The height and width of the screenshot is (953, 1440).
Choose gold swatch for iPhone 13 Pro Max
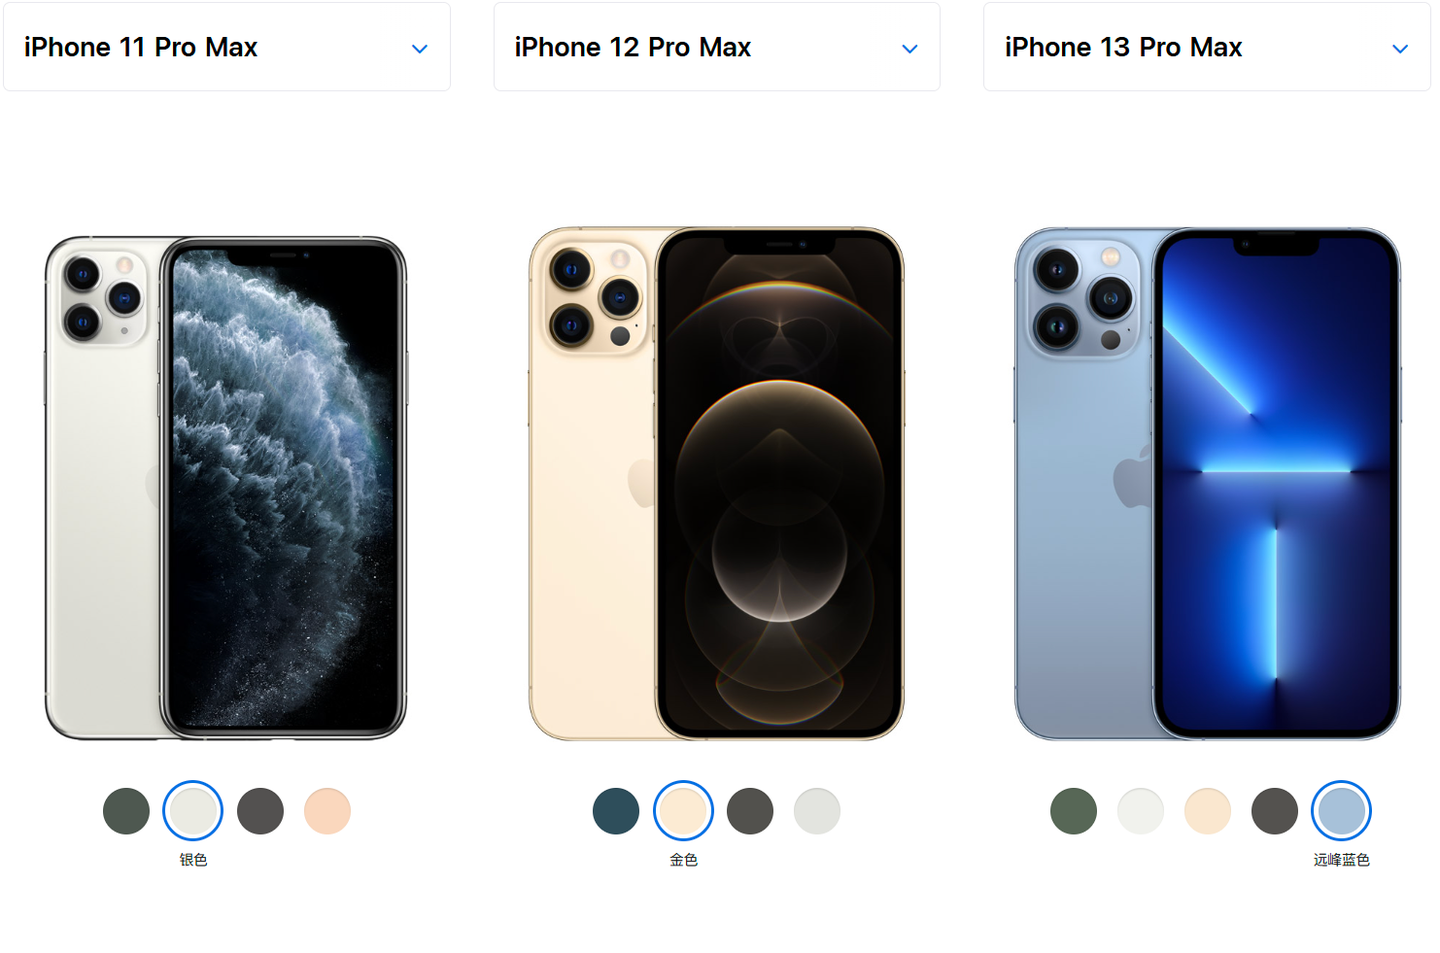click(x=1208, y=810)
